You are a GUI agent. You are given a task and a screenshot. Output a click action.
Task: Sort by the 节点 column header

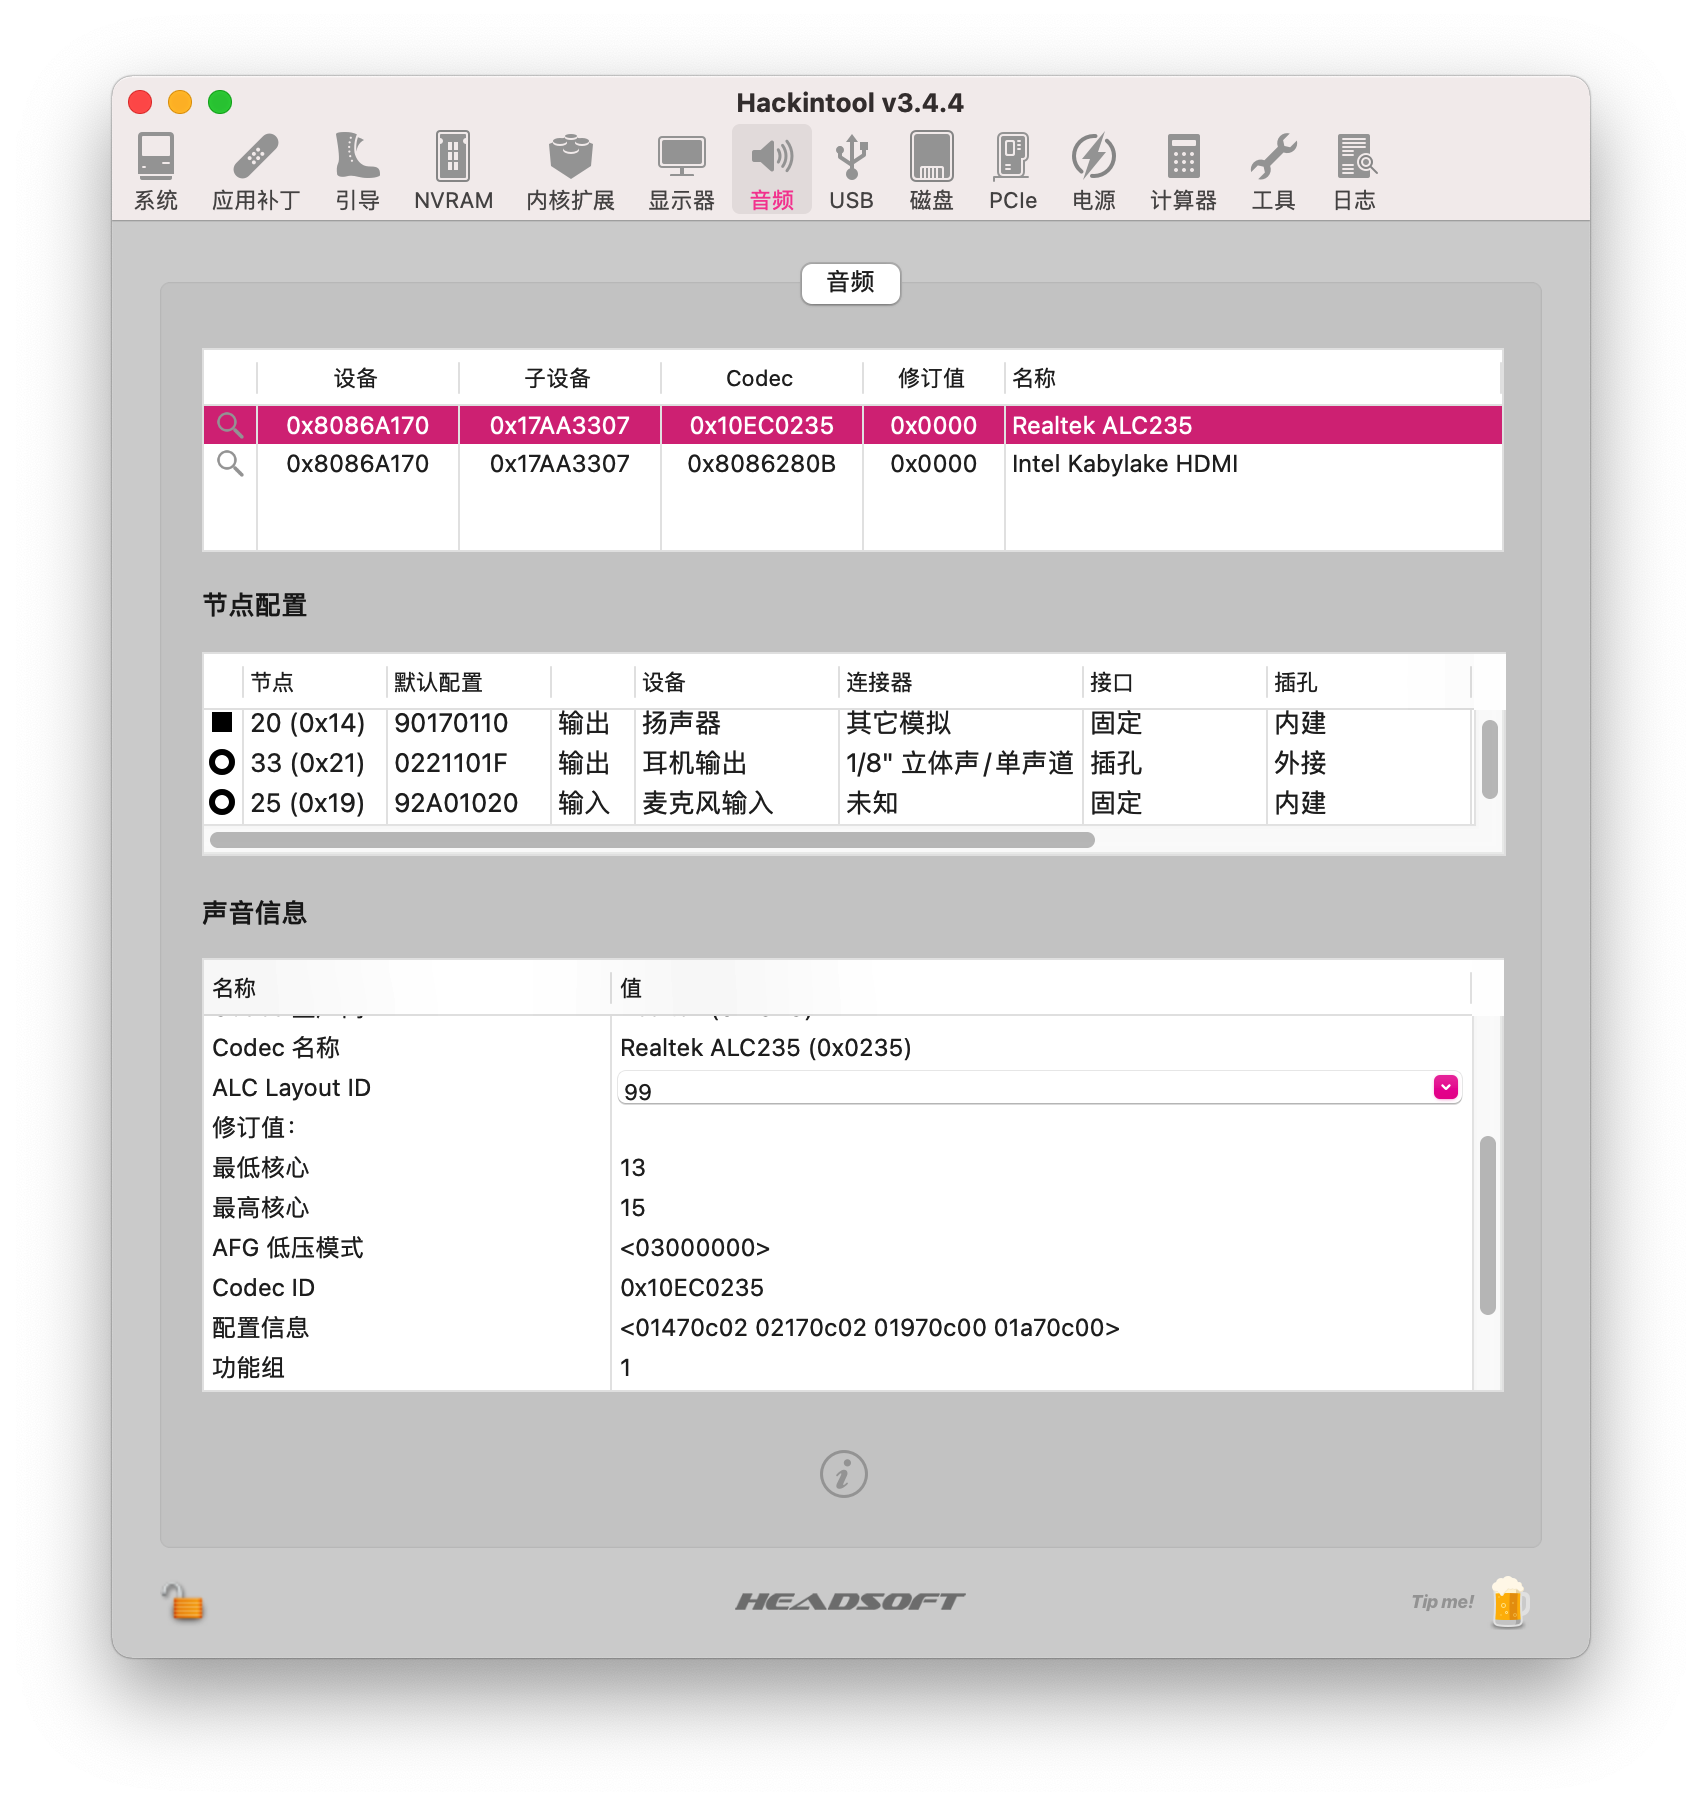click(314, 682)
